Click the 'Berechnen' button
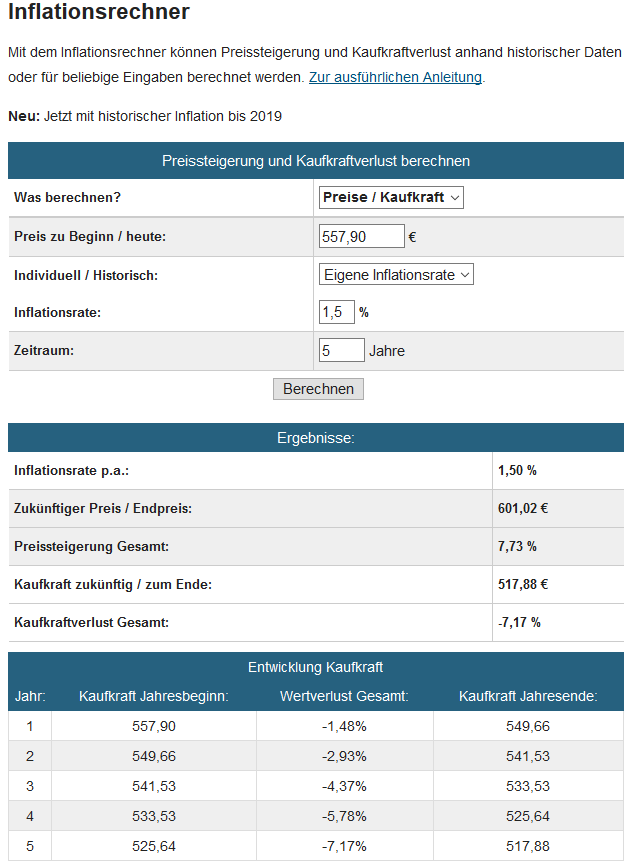Viewport: 633px width, 868px height. [318, 389]
